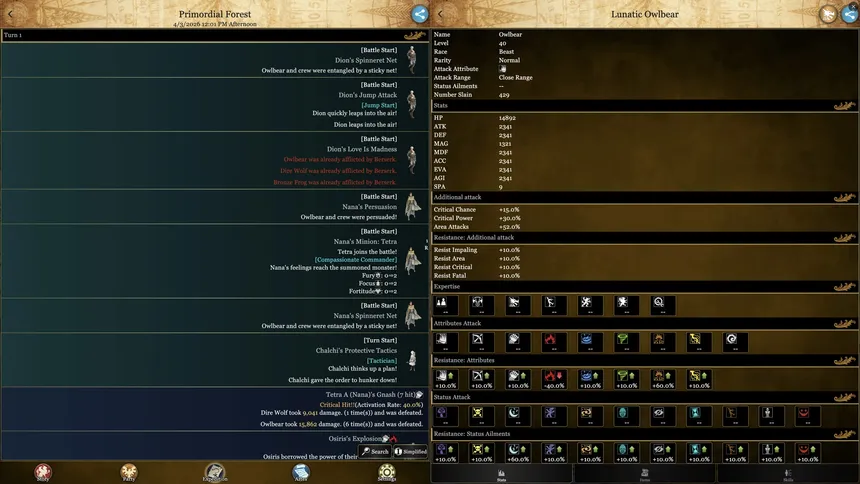Open the Compassionate Commander skill link
The image size is (860, 484).
coord(355,260)
